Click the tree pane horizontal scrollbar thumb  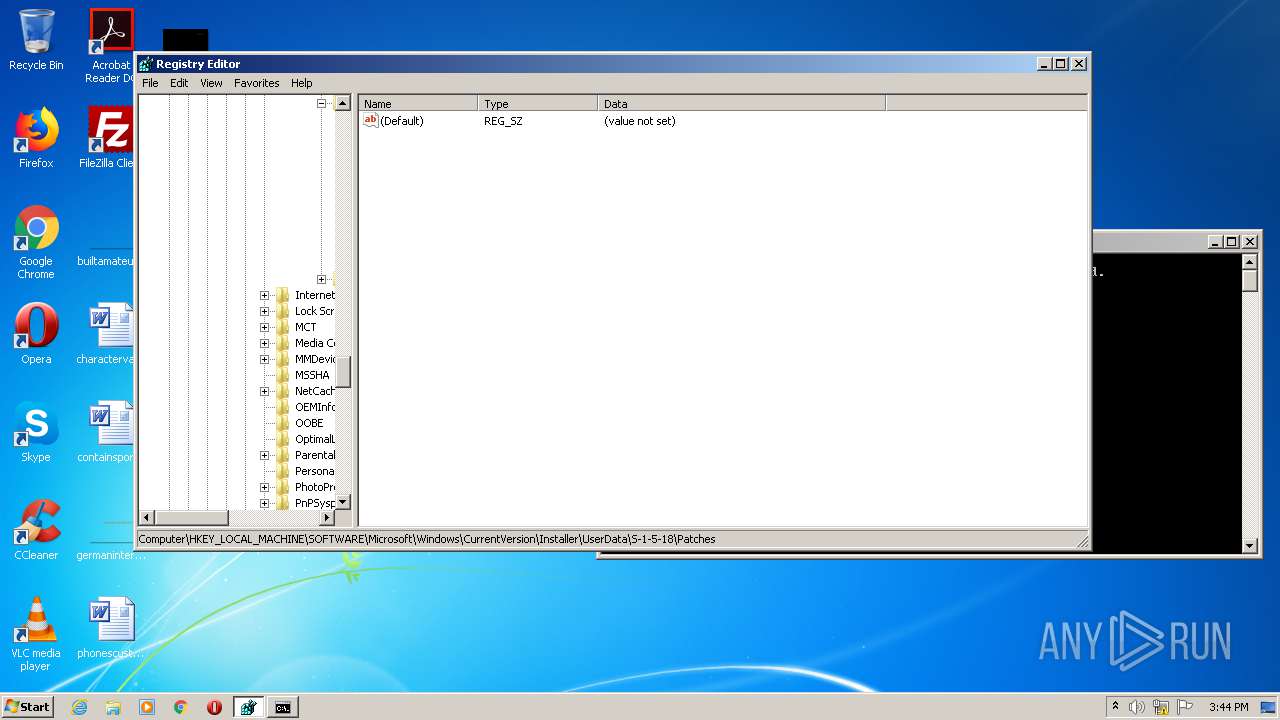(x=191, y=517)
